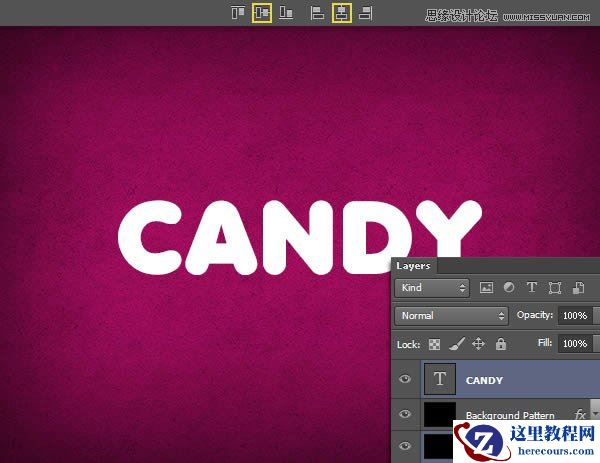Viewport: 600px width, 463px height.
Task: Toggle lock transparent pixels
Action: pos(434,344)
